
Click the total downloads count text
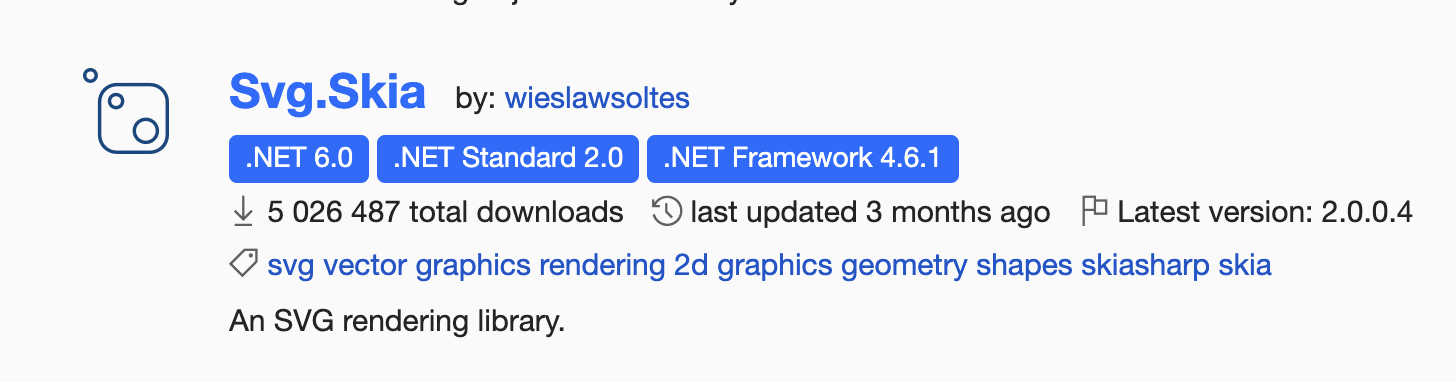445,212
